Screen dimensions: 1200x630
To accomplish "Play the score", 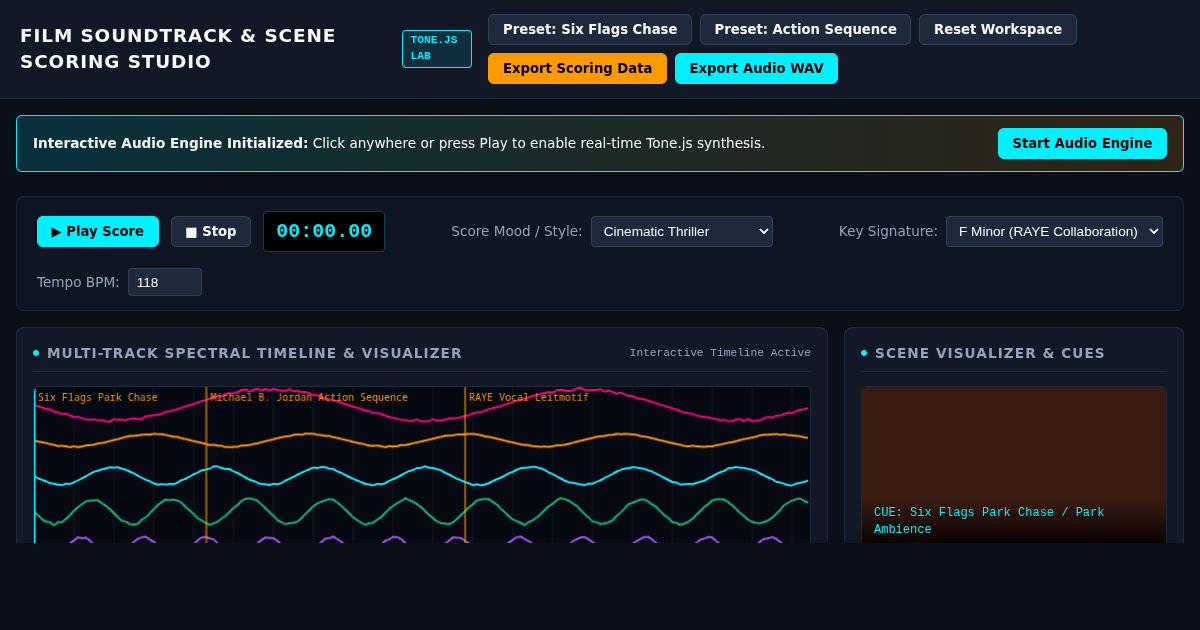I will (98, 231).
